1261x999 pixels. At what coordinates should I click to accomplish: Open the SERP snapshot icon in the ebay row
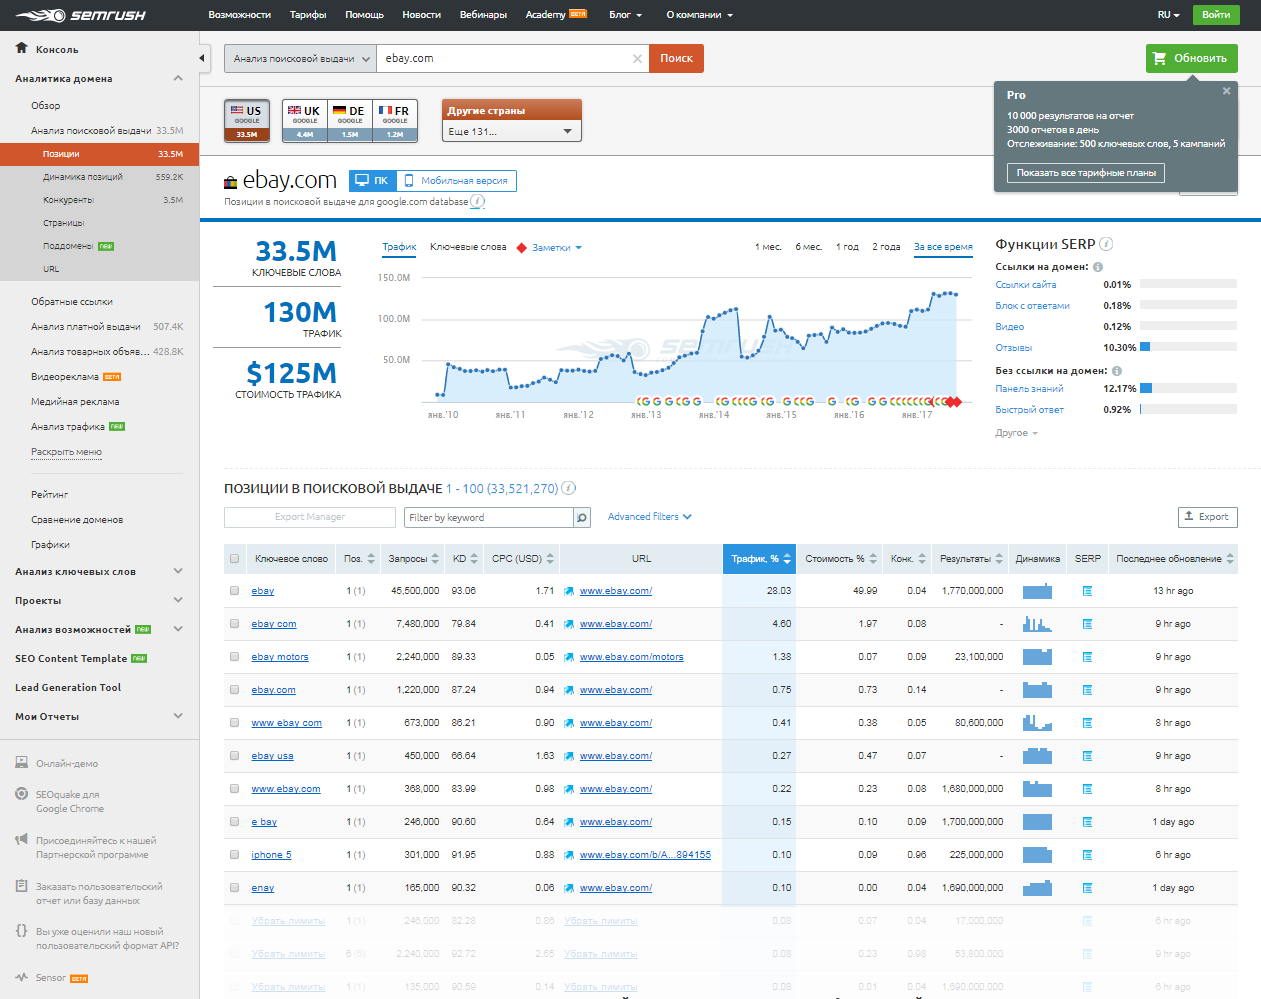tap(1087, 590)
